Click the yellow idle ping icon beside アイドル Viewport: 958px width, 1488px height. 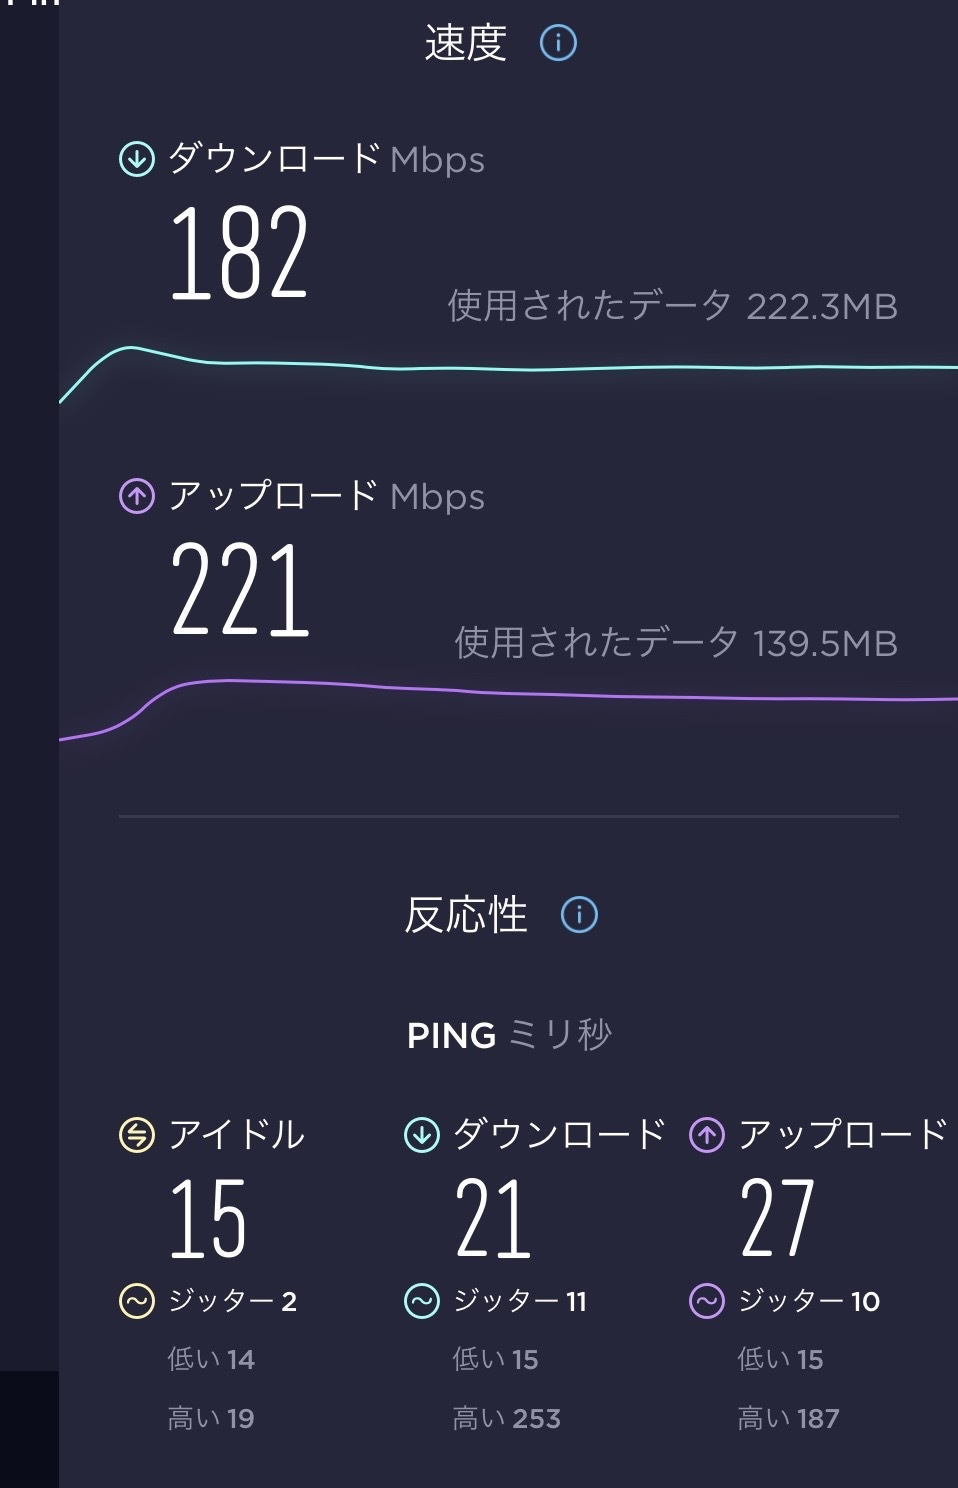pos(137,1135)
